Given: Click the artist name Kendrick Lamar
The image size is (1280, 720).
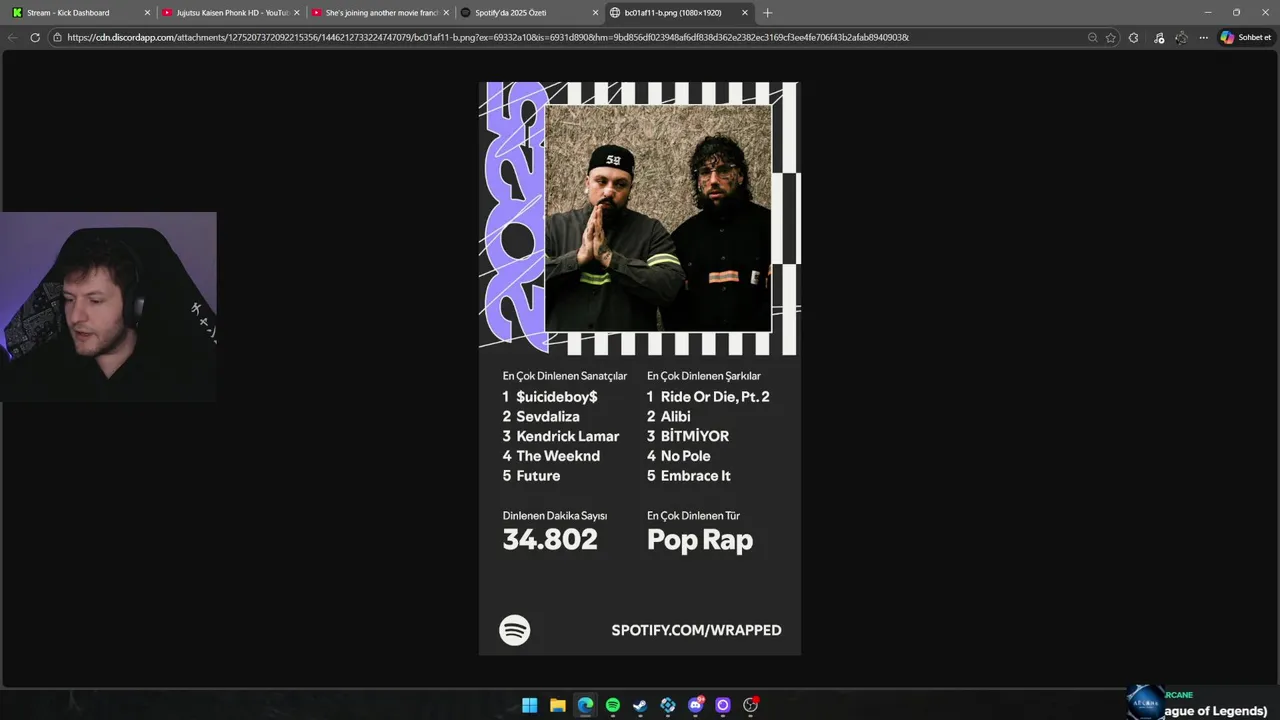Looking at the screenshot, I should point(568,436).
